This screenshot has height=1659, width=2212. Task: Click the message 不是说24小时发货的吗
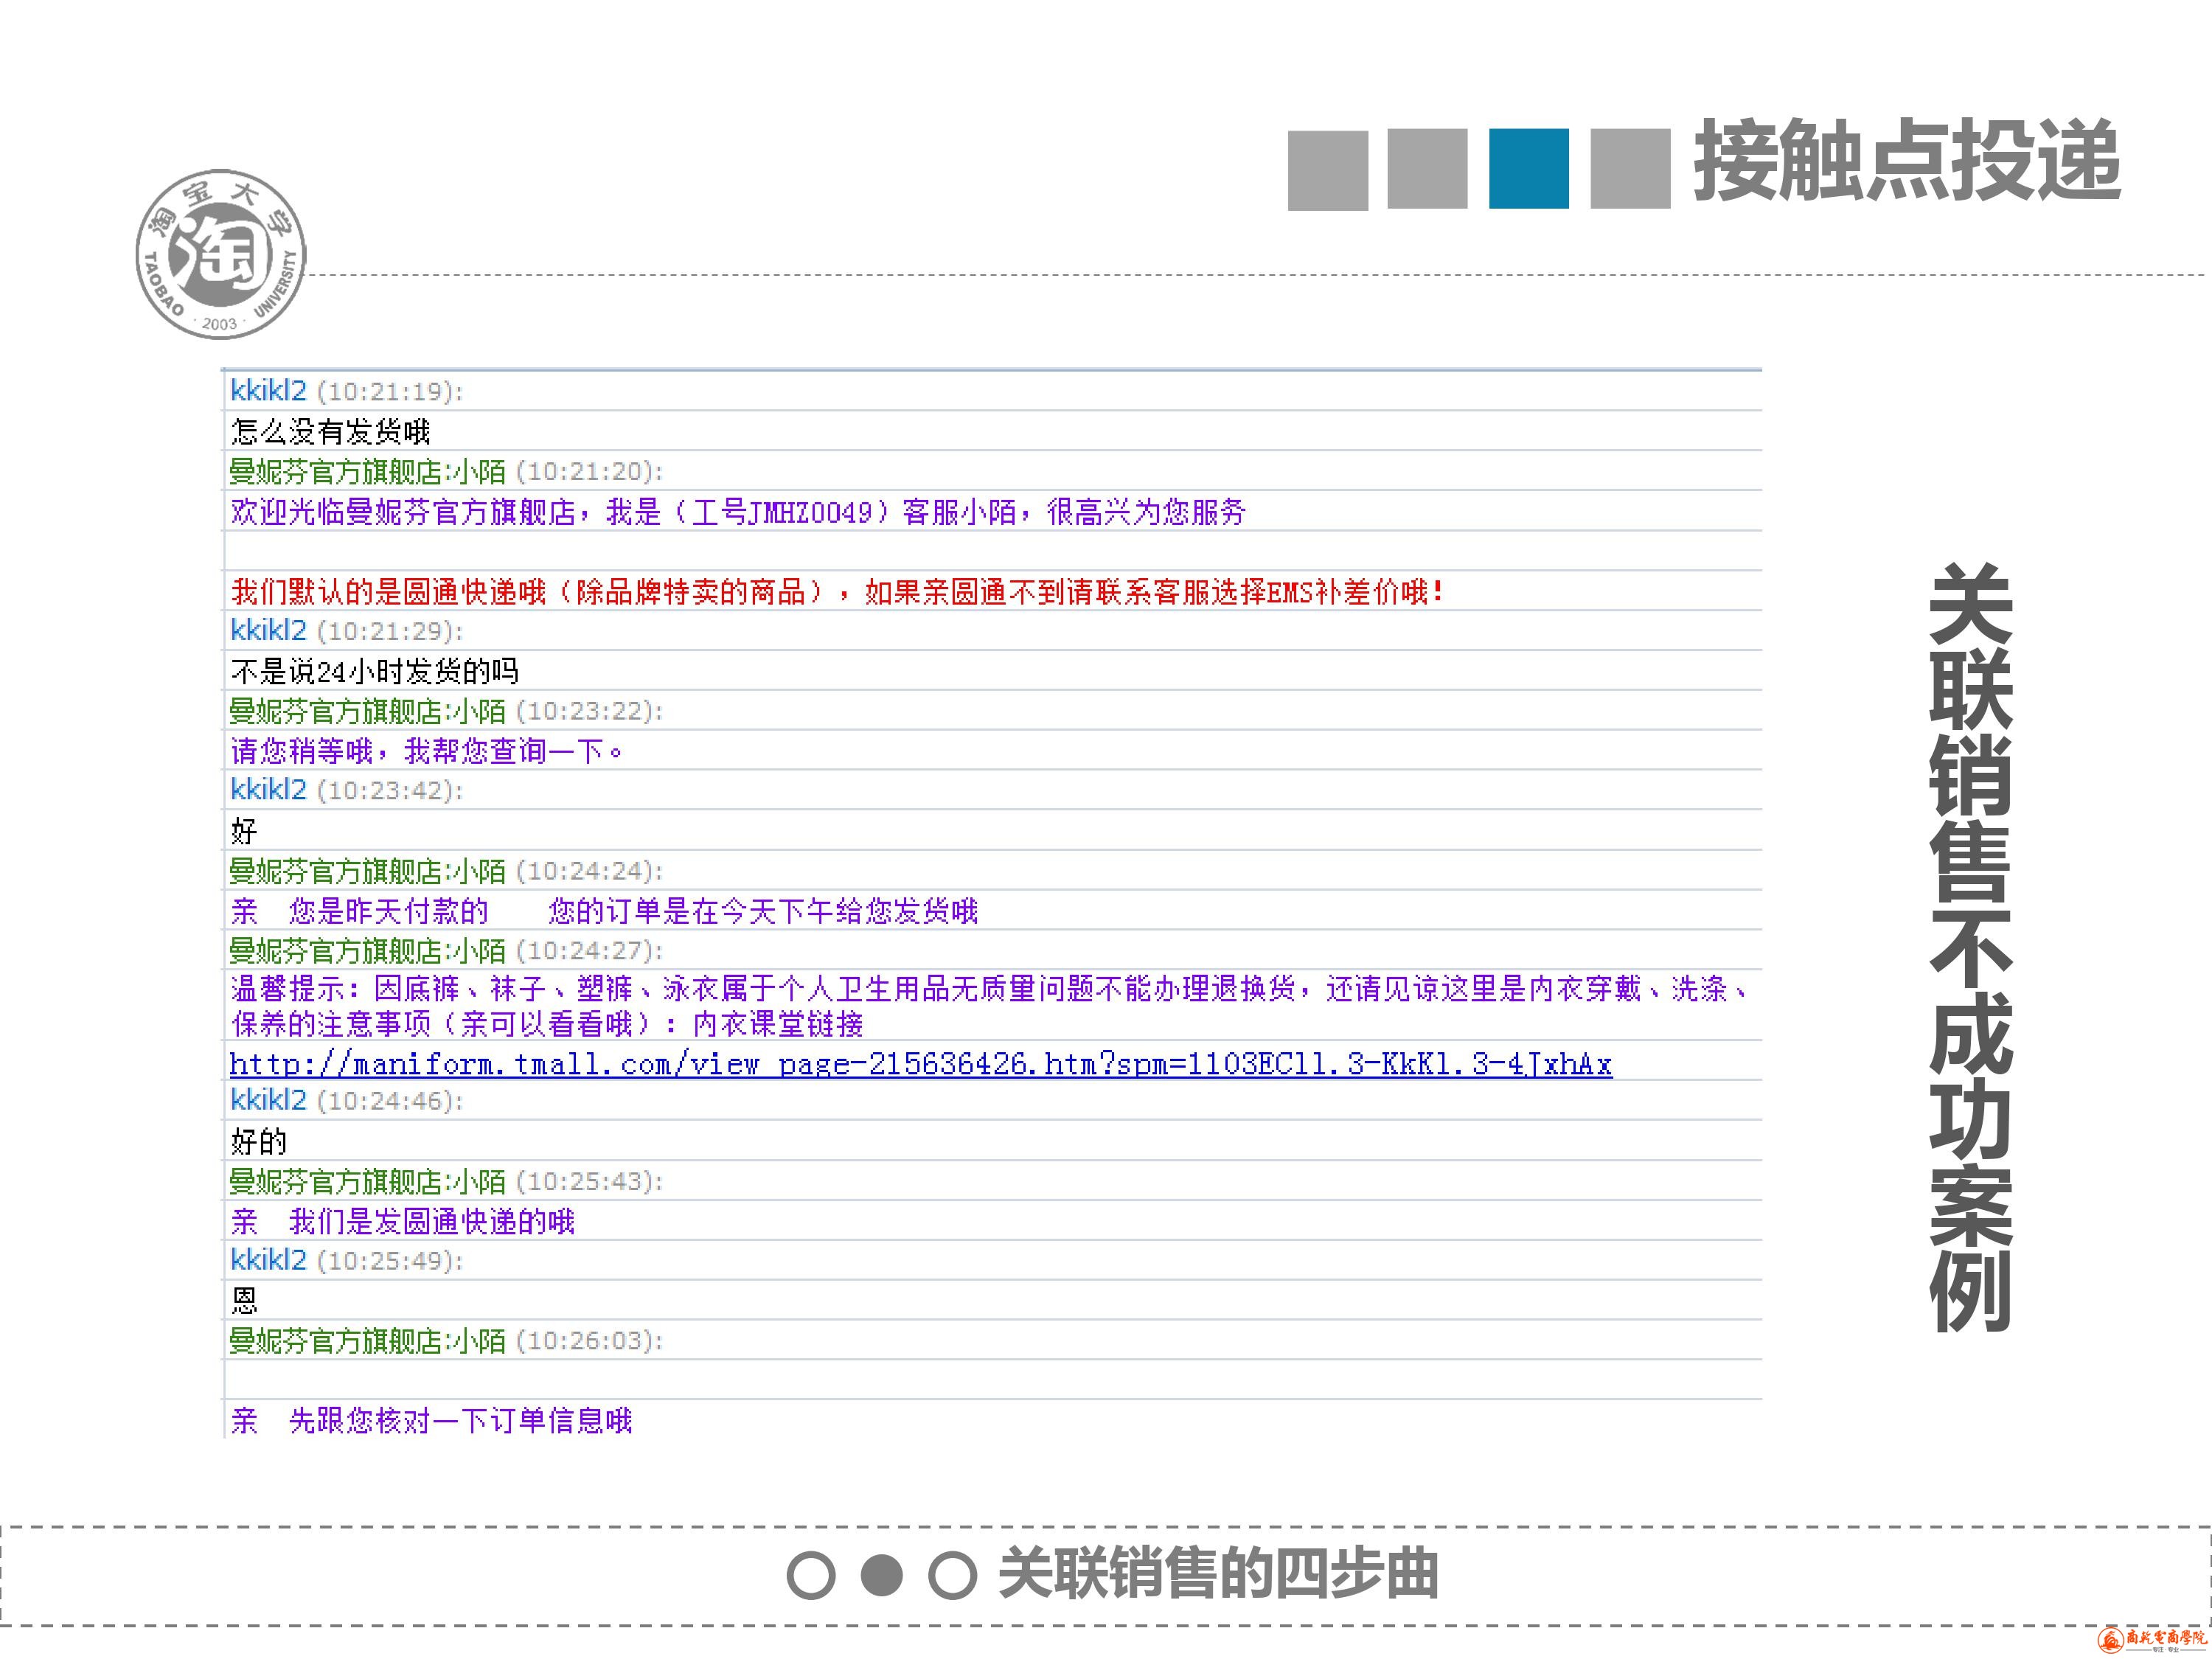(x=374, y=671)
